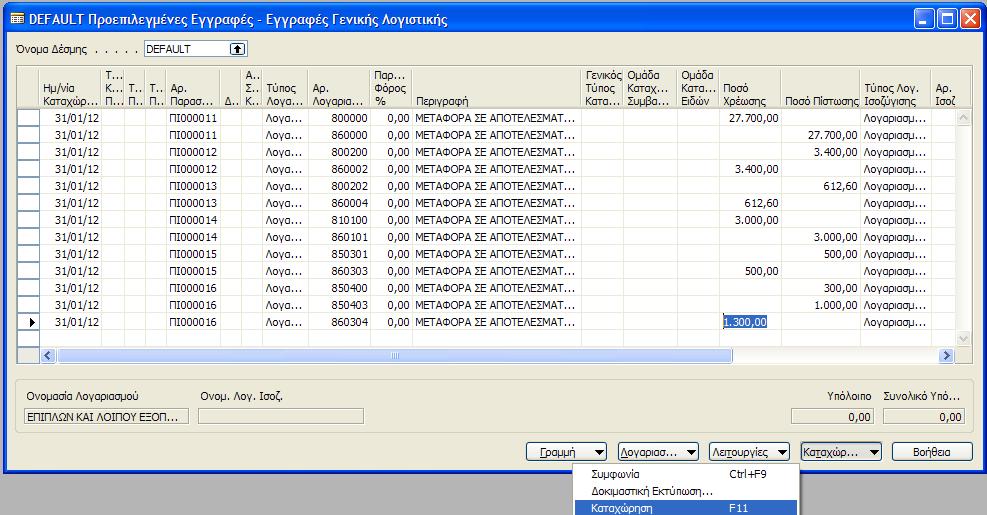
Task: Click the Τύπος Λογα... column header
Action: coord(285,88)
